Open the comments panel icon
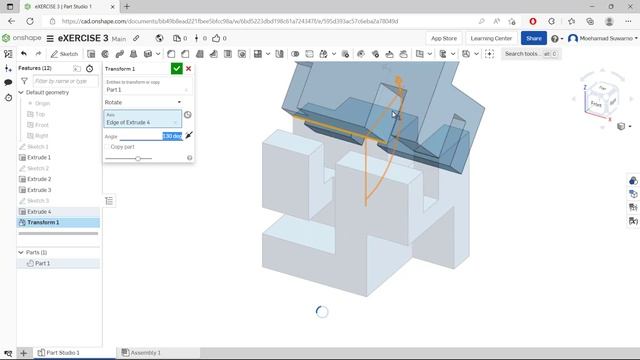The width and height of the screenshot is (640, 360). [x=8, y=82]
